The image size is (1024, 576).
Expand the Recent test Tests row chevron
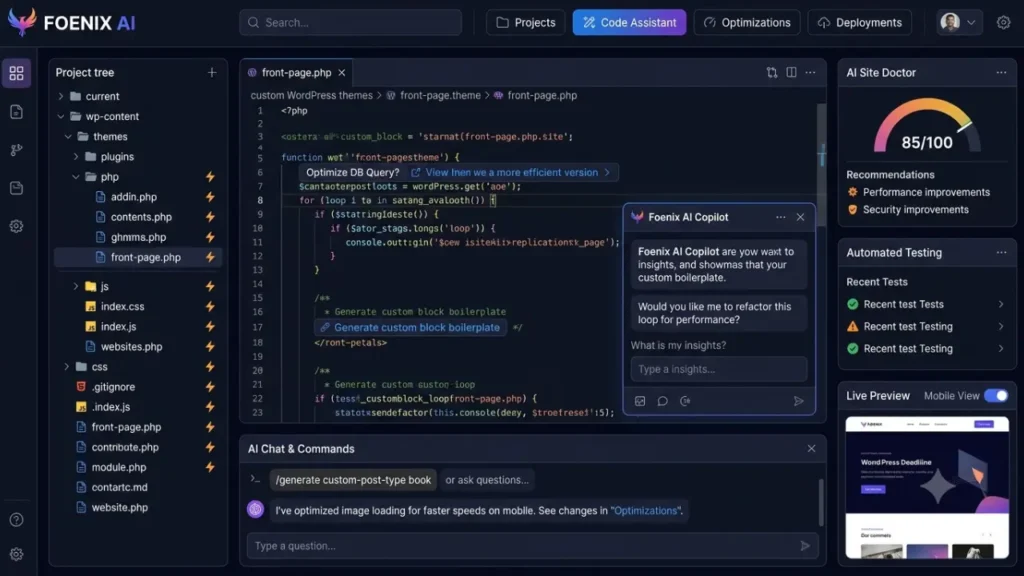click(1000, 304)
